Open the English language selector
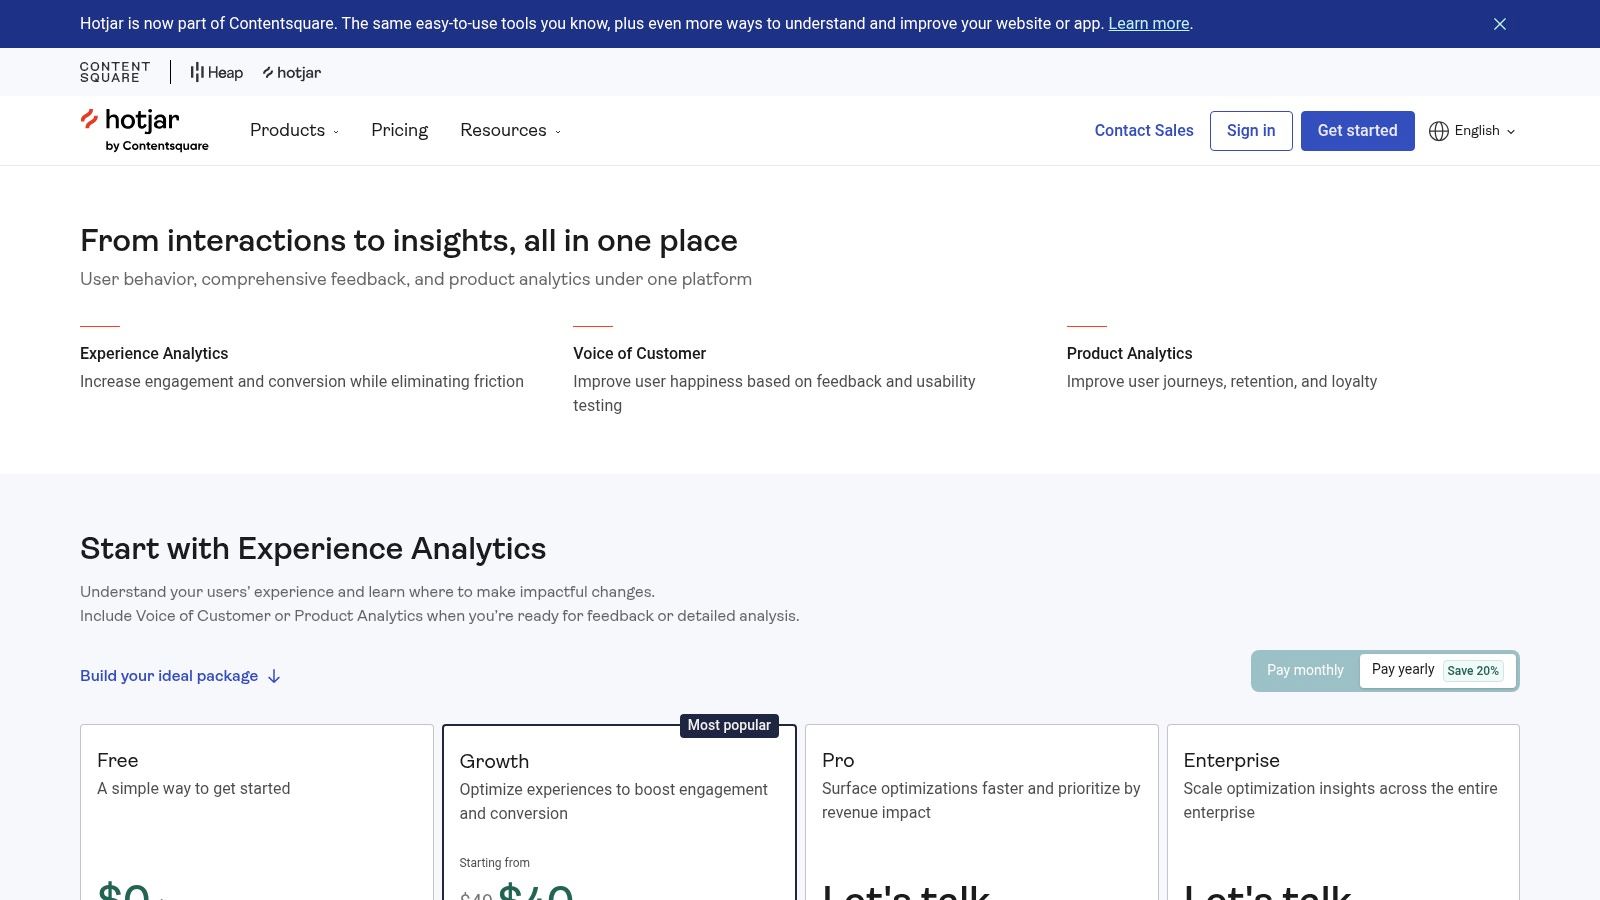1600x900 pixels. click(x=1476, y=131)
